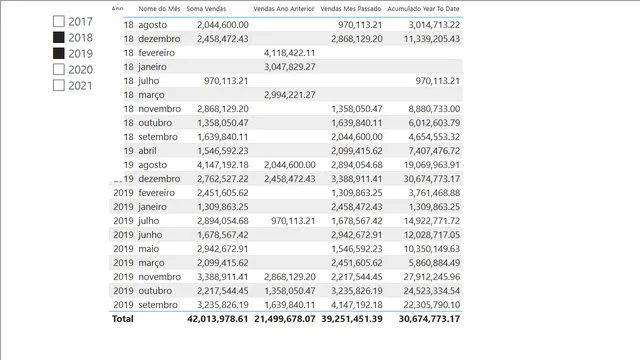The height and width of the screenshot is (360, 640).
Task: Click value 4,118,422.11 in fevereiro row
Action: pyautogui.click(x=289, y=53)
